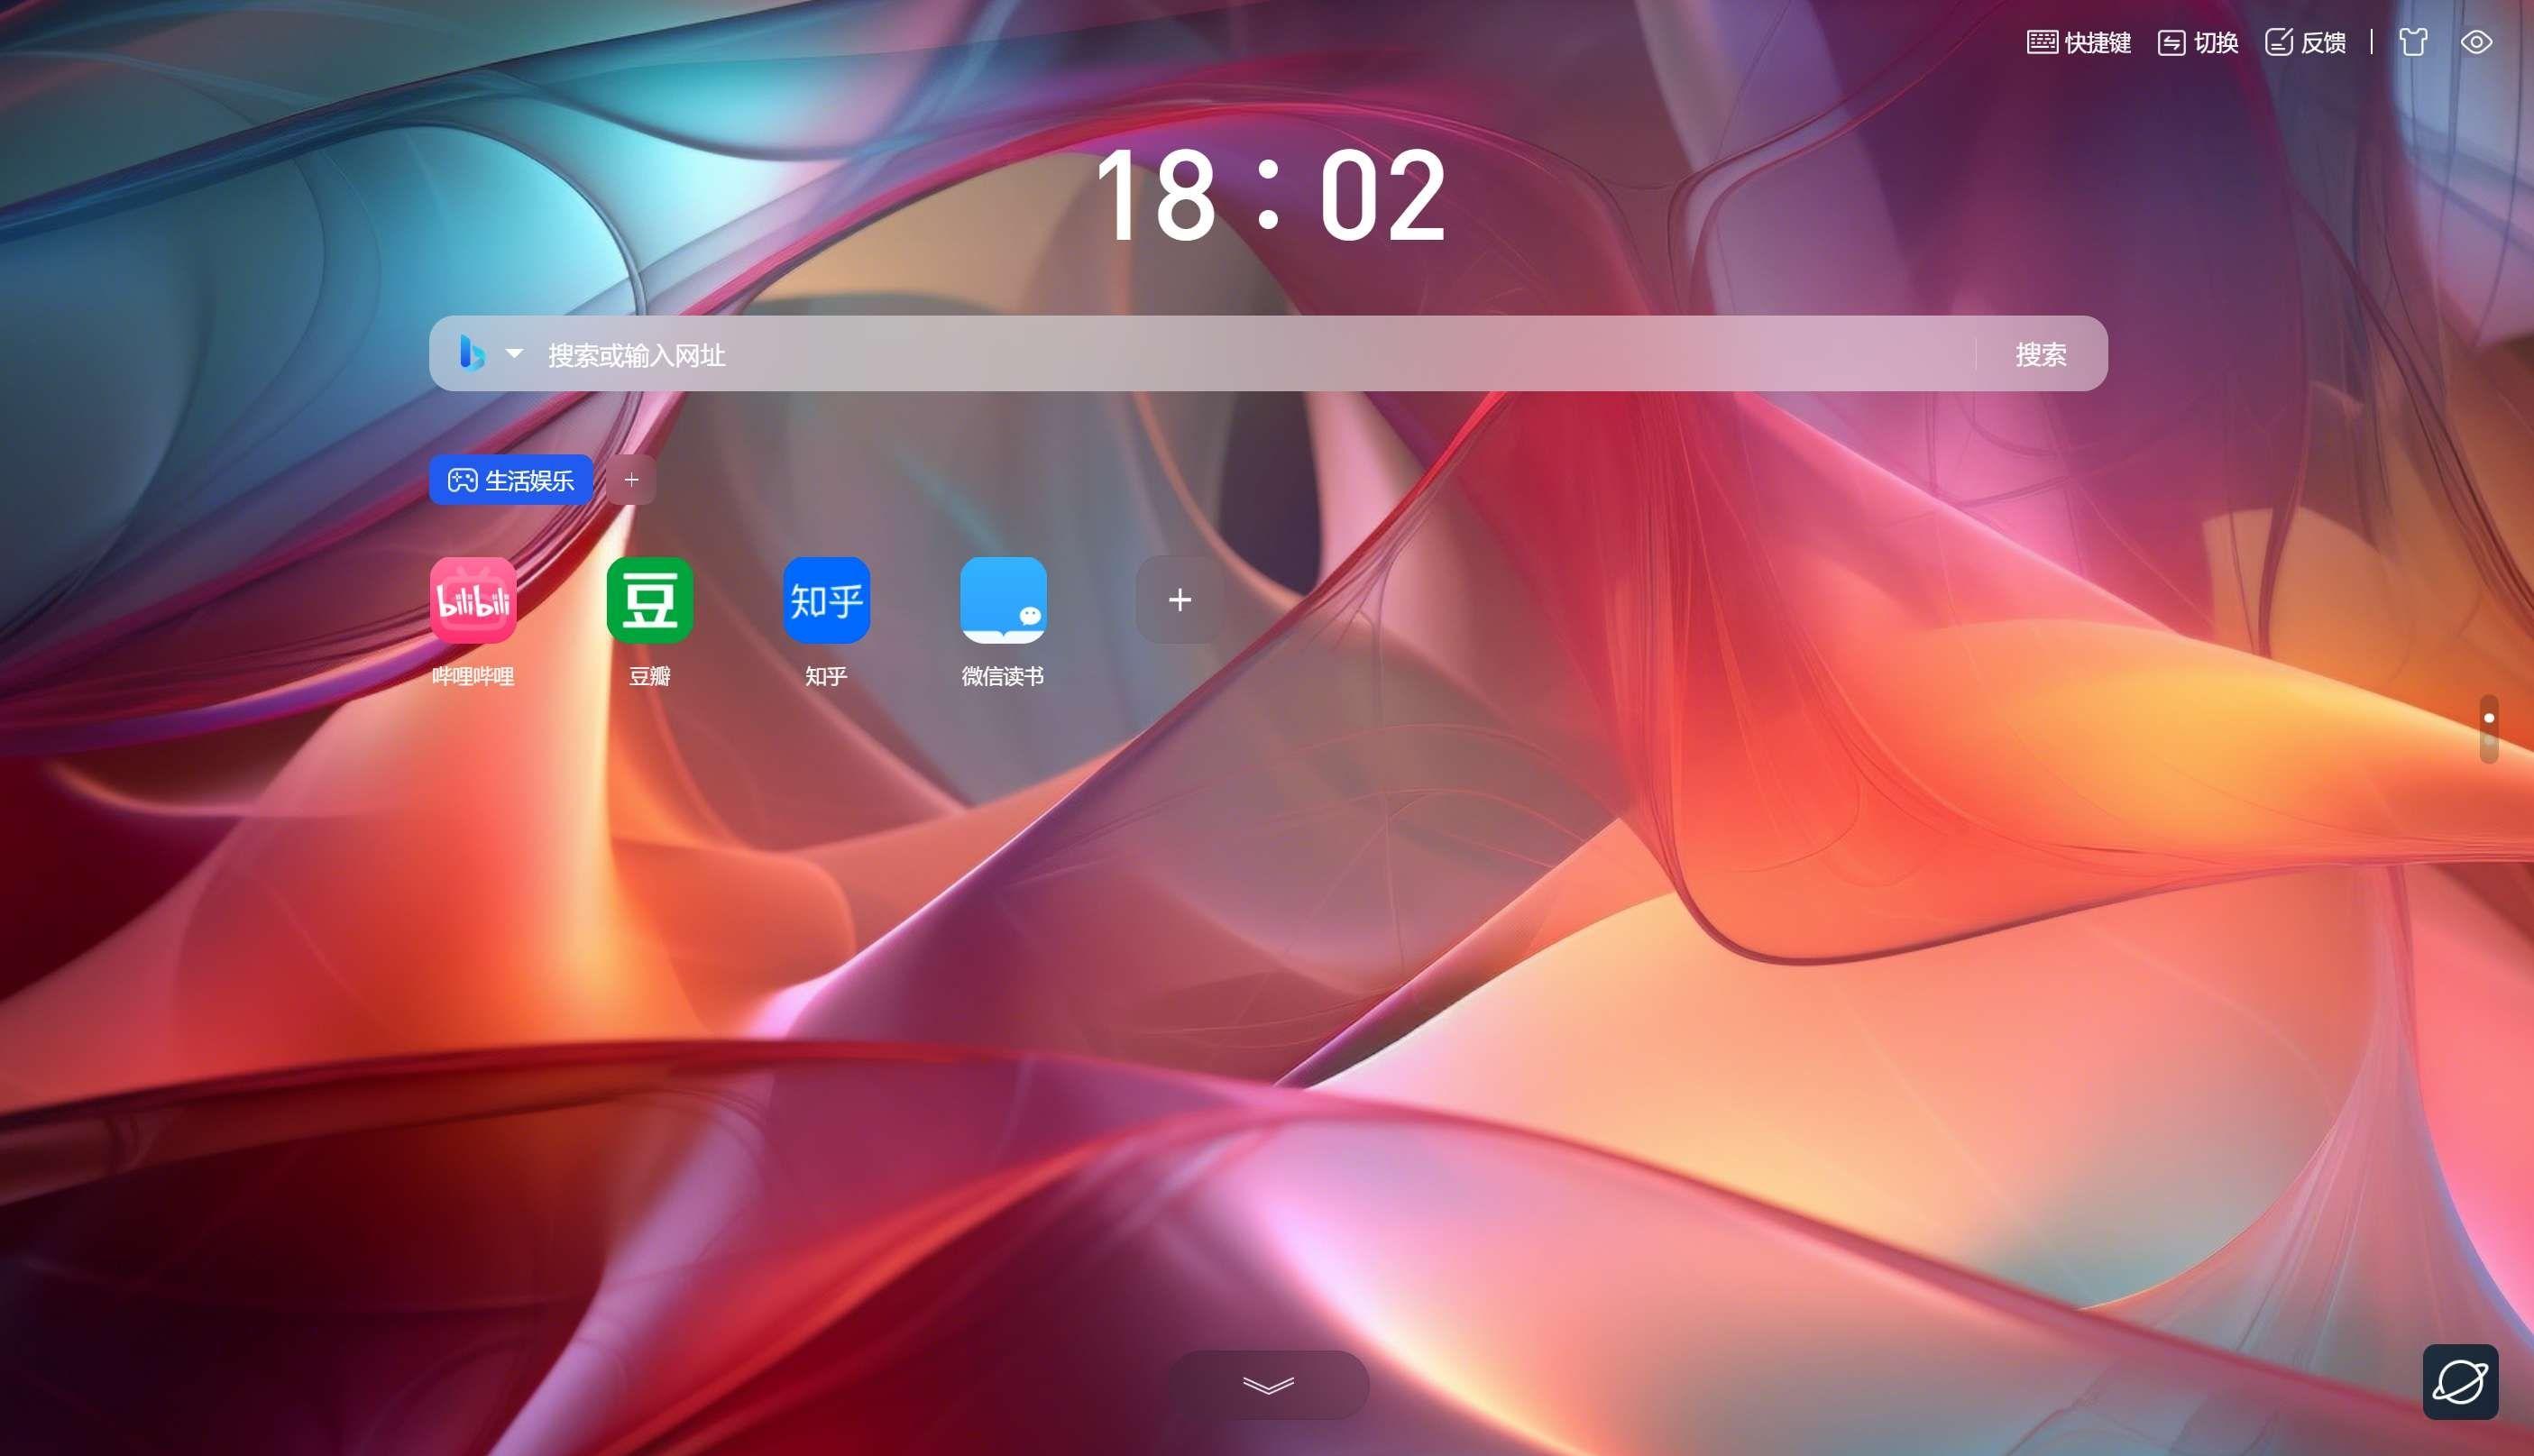Open the 反馈 feedback form

(2305, 42)
